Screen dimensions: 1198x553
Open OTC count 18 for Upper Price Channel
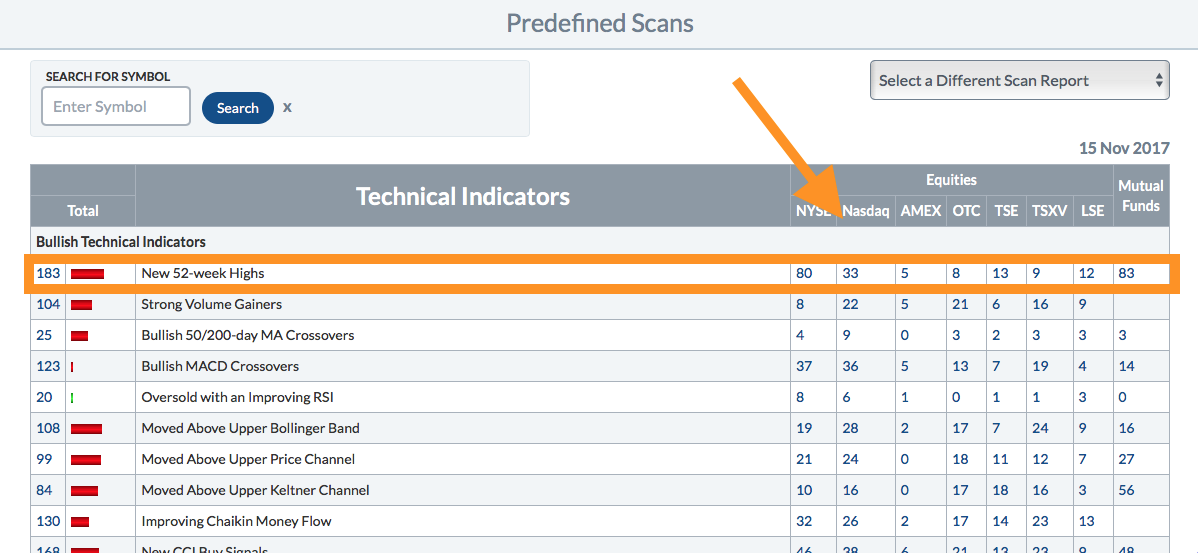(x=960, y=459)
